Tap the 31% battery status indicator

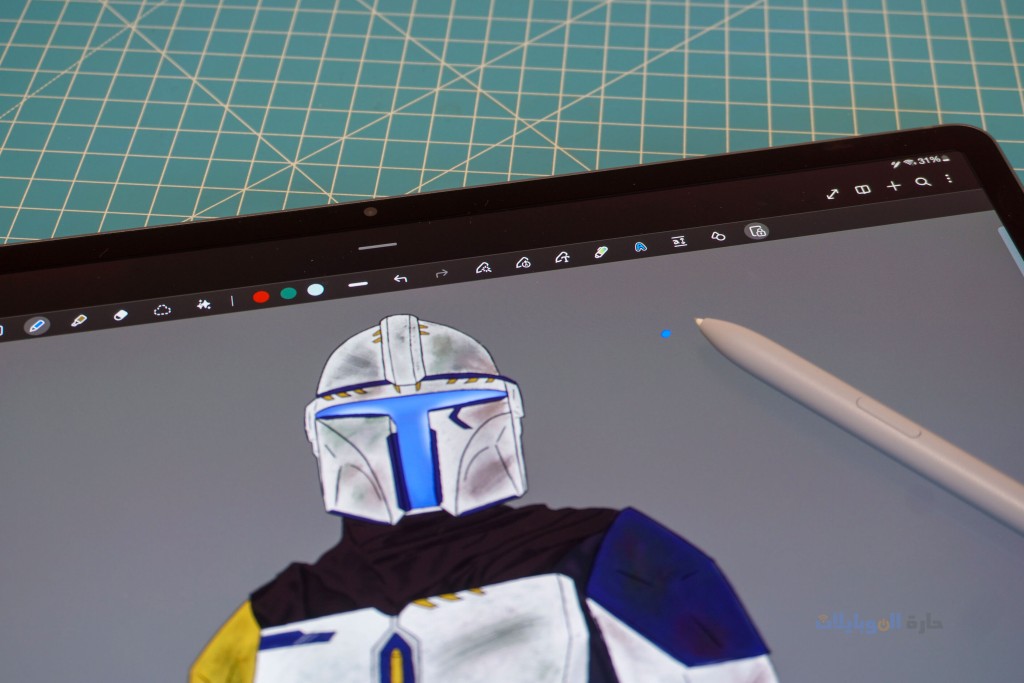[933, 160]
